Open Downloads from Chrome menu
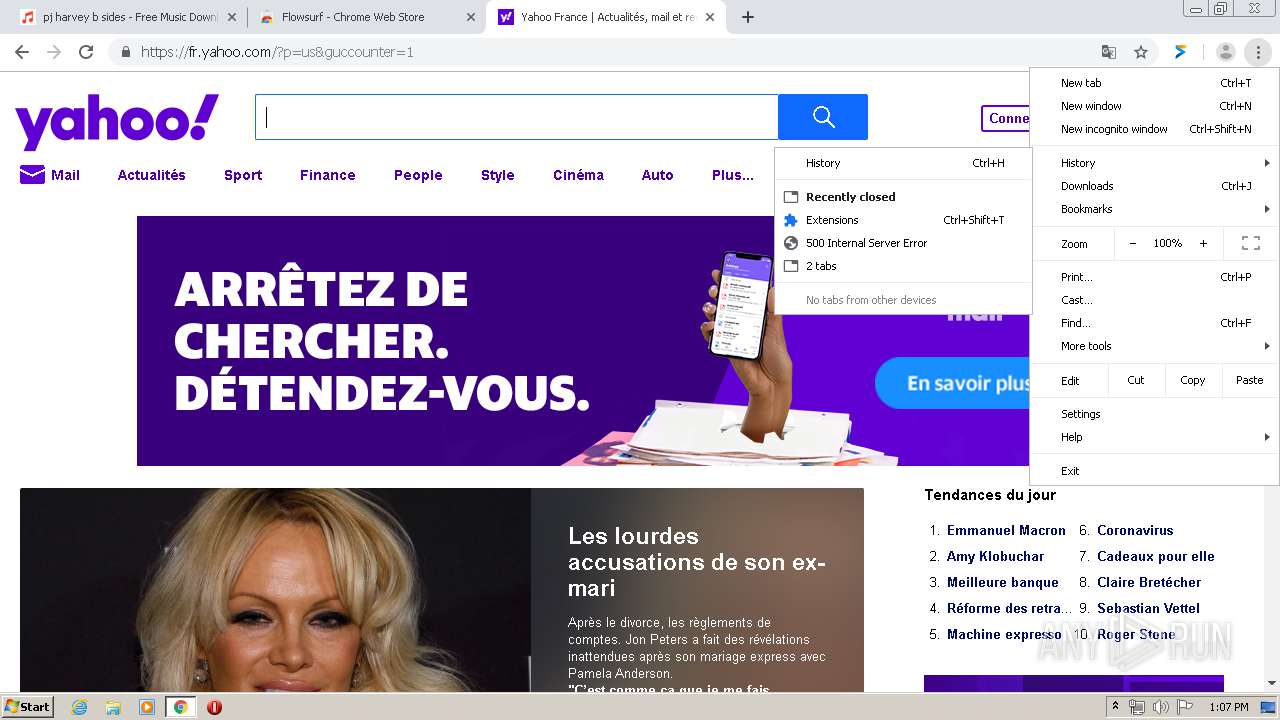The image size is (1280, 720). coord(1155,186)
